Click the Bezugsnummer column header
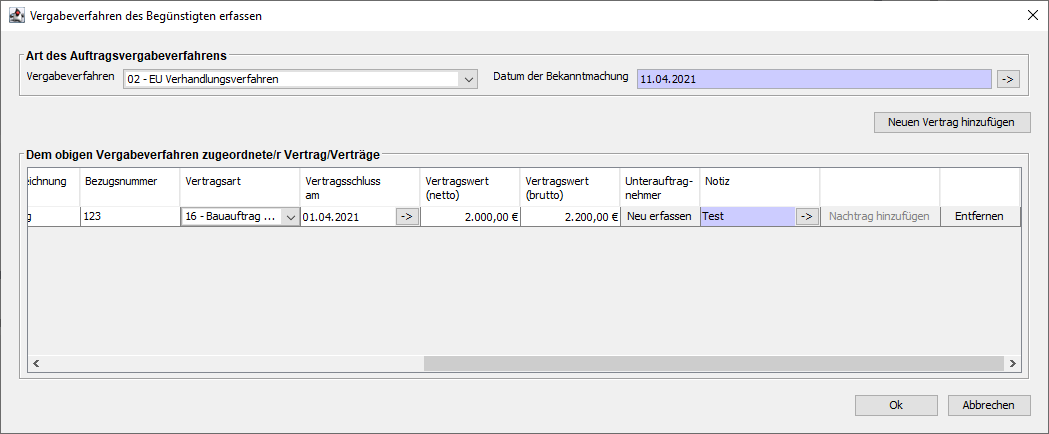Viewport: 1049px width, 434px height. pos(130,187)
